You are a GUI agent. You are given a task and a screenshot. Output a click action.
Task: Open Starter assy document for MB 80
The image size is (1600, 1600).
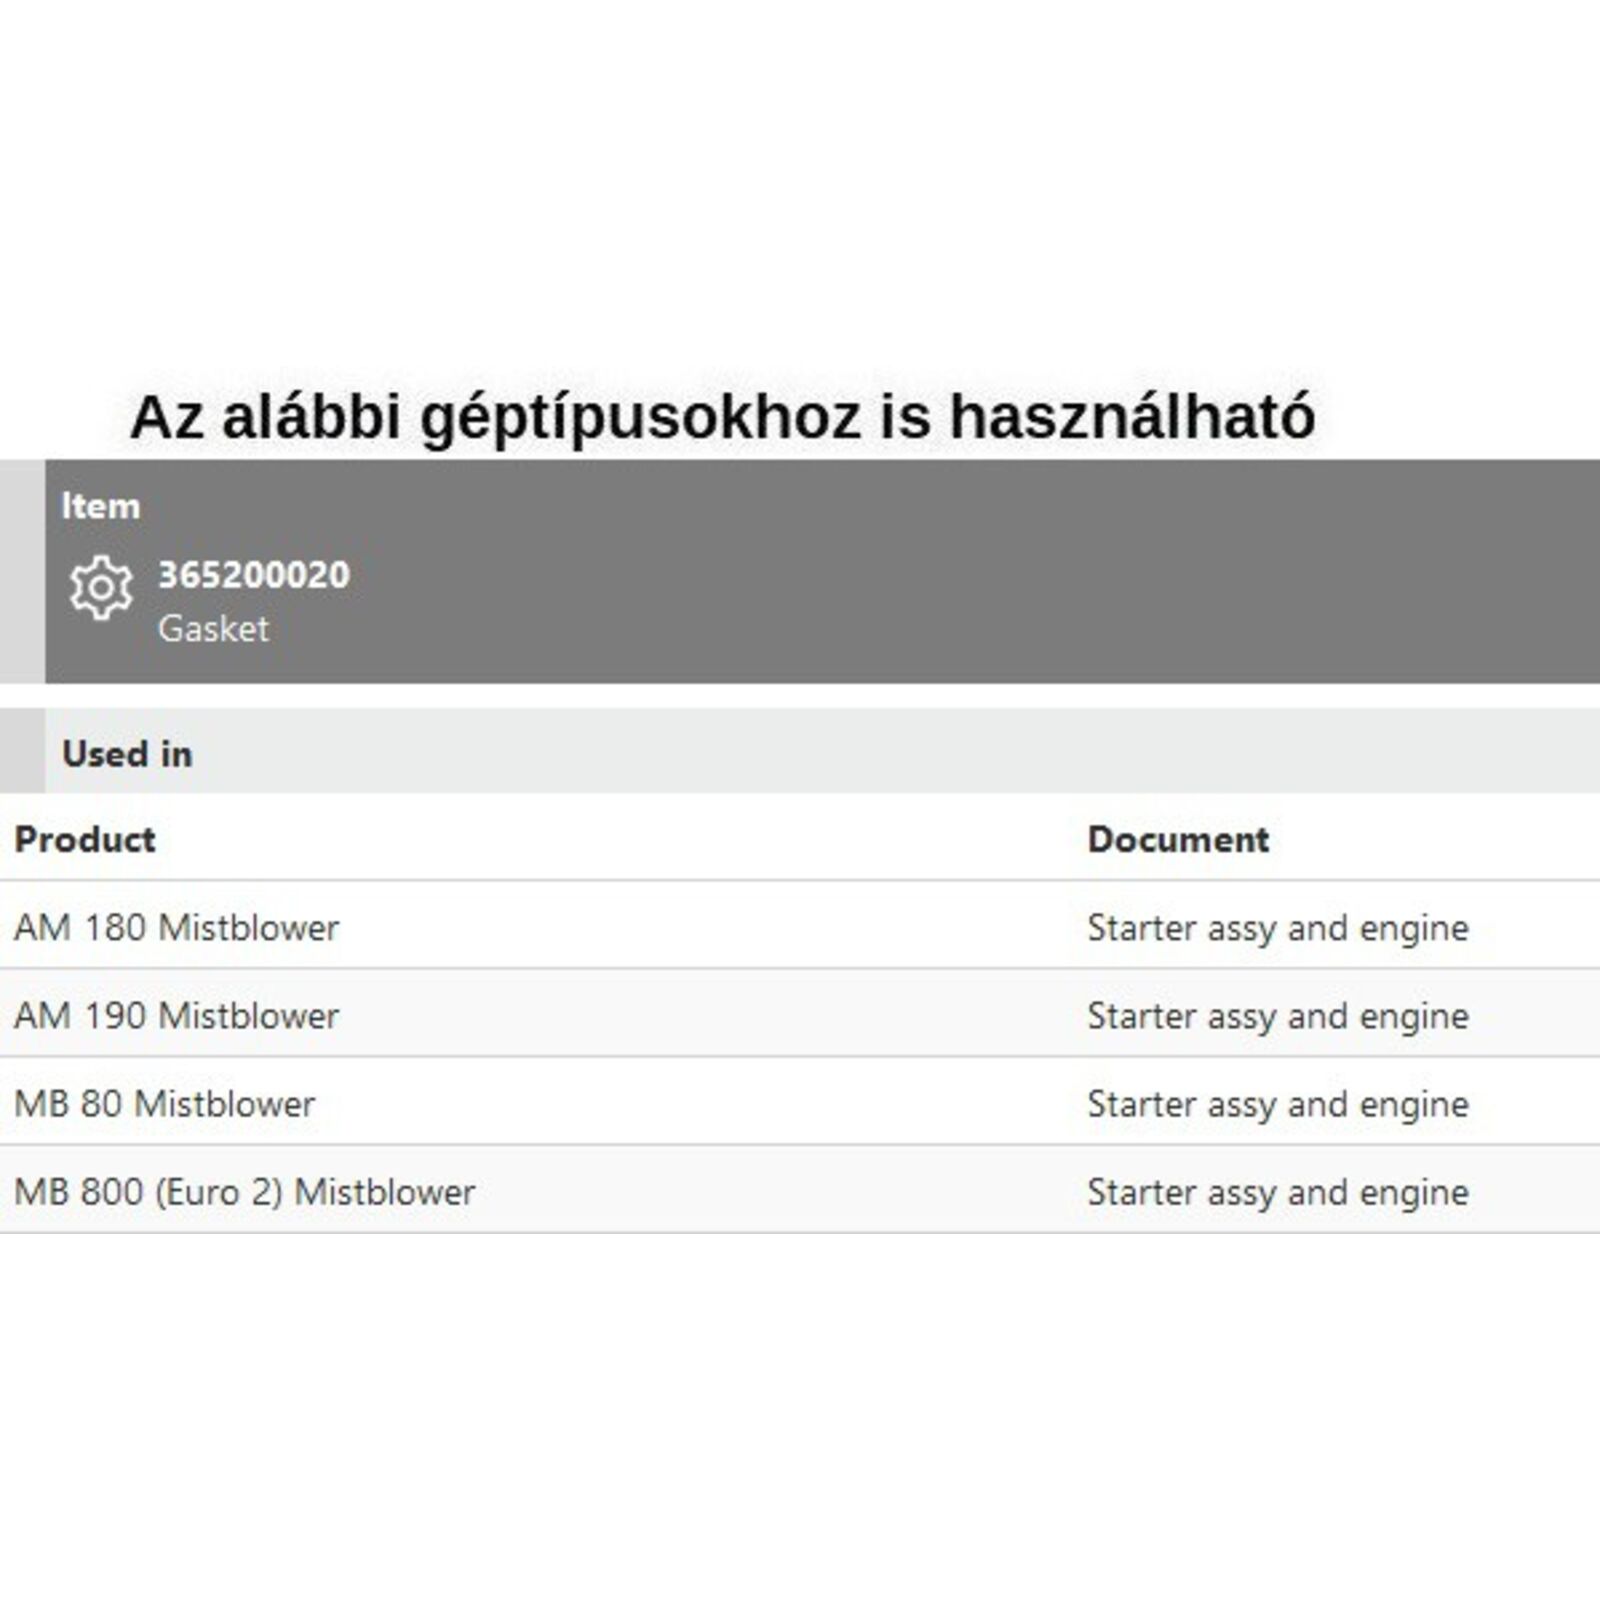pos(1278,1104)
